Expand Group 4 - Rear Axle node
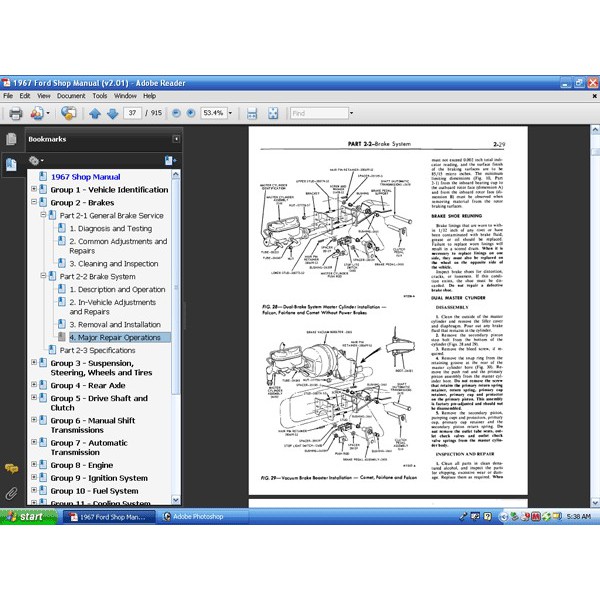600x600 pixels. [34, 385]
